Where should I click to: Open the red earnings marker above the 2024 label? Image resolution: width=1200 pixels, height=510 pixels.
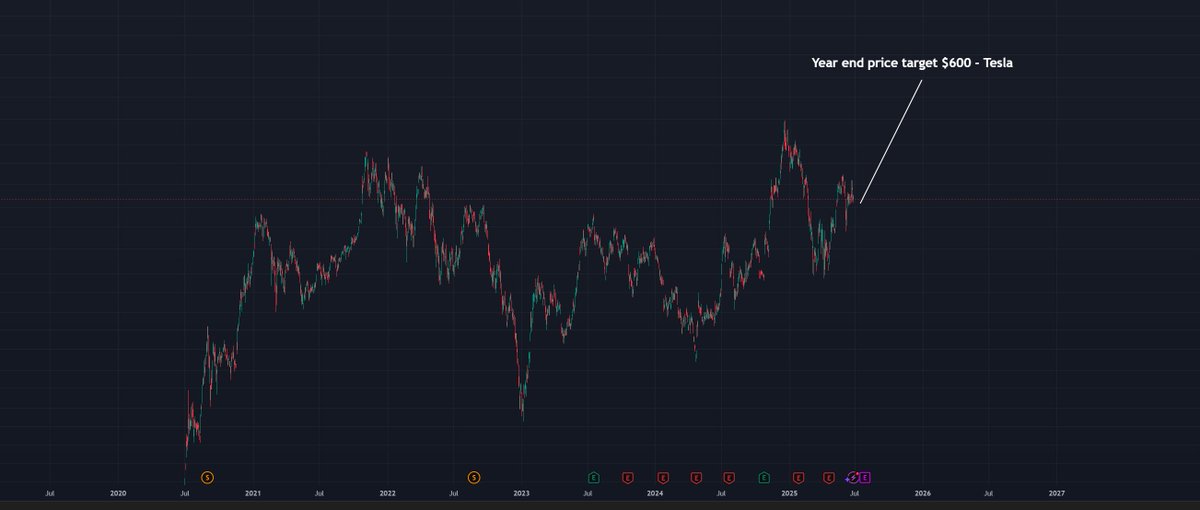662,477
